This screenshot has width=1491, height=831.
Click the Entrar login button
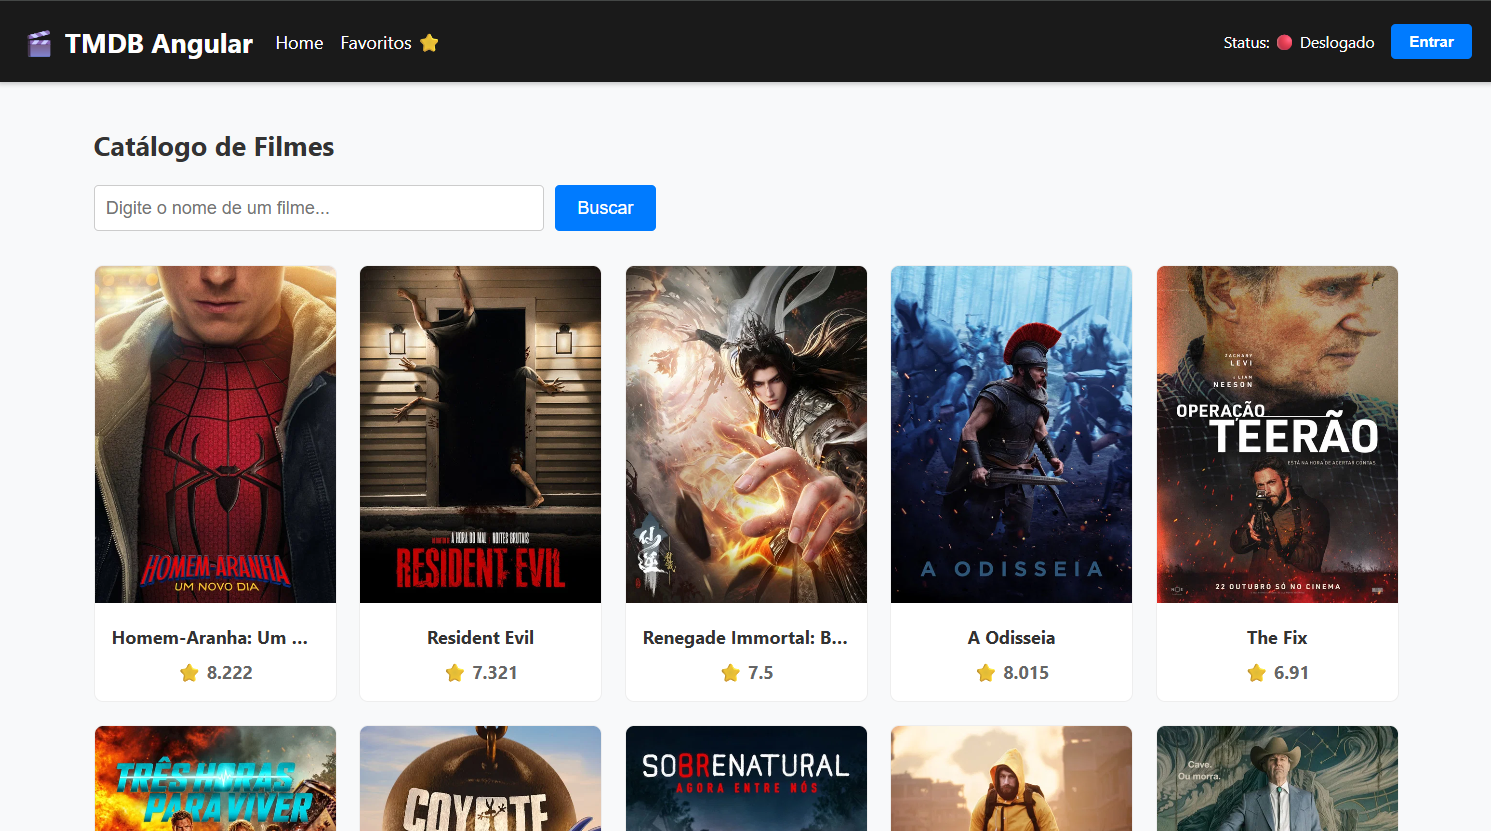[x=1431, y=42]
